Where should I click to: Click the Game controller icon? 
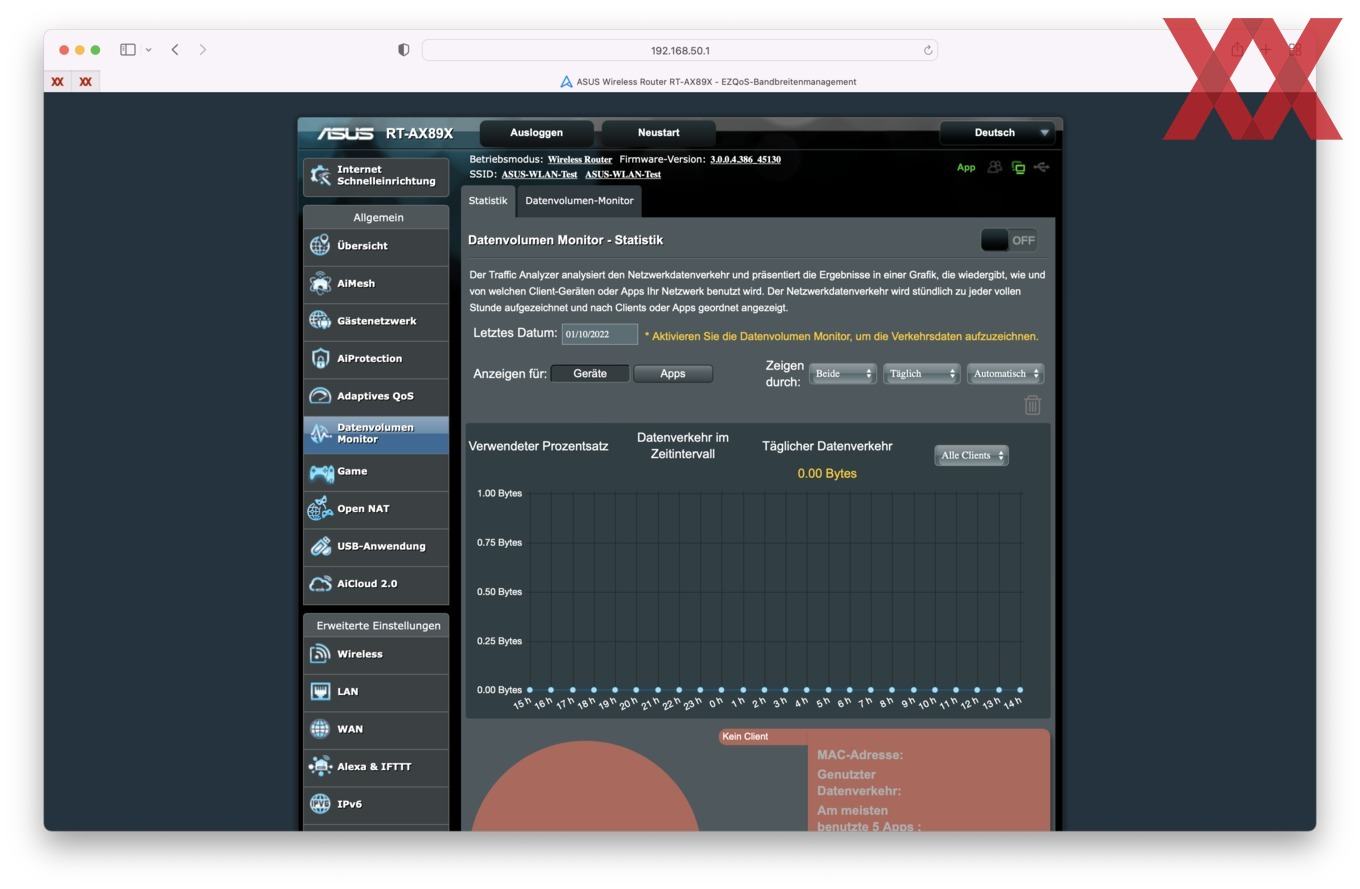pyautogui.click(x=321, y=471)
